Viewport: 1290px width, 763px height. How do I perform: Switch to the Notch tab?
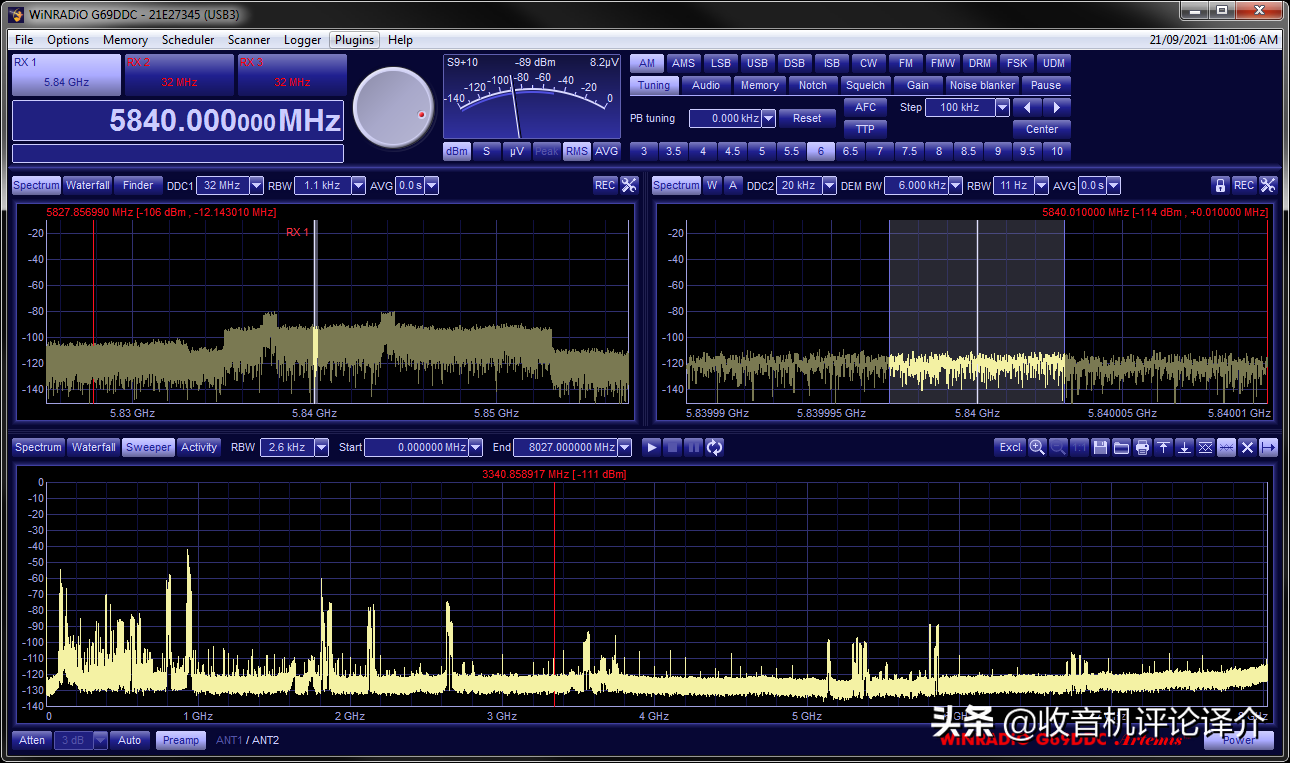tap(813, 85)
